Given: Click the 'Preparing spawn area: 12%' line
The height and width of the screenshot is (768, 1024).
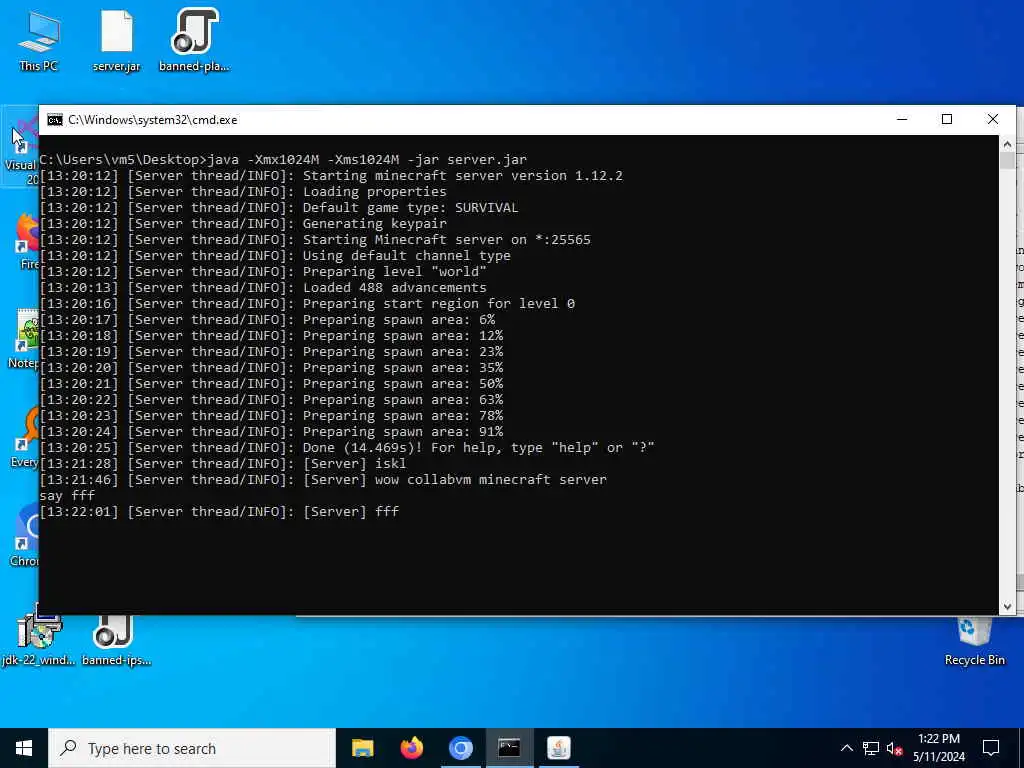Looking at the screenshot, I should tap(271, 336).
